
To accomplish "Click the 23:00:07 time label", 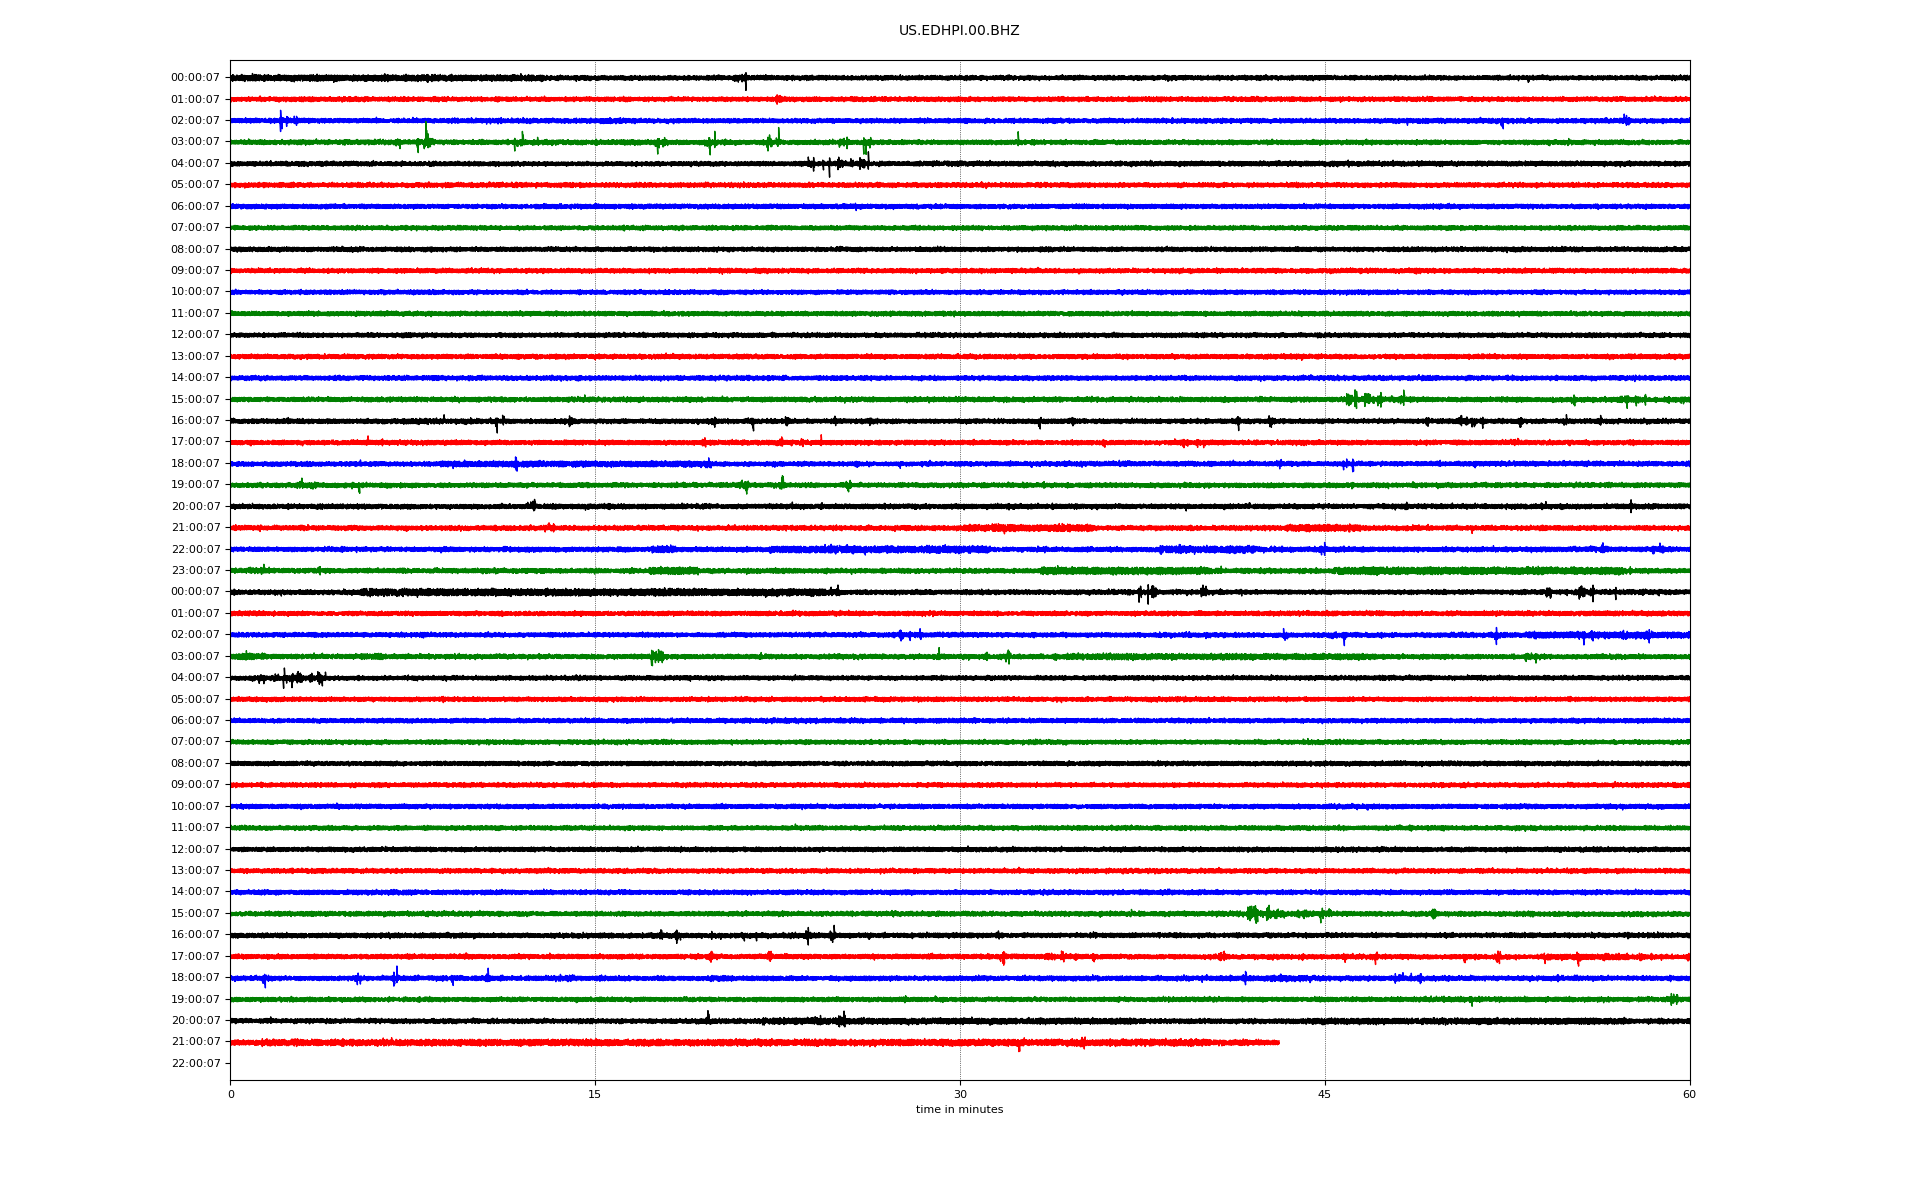I will (x=195, y=571).
